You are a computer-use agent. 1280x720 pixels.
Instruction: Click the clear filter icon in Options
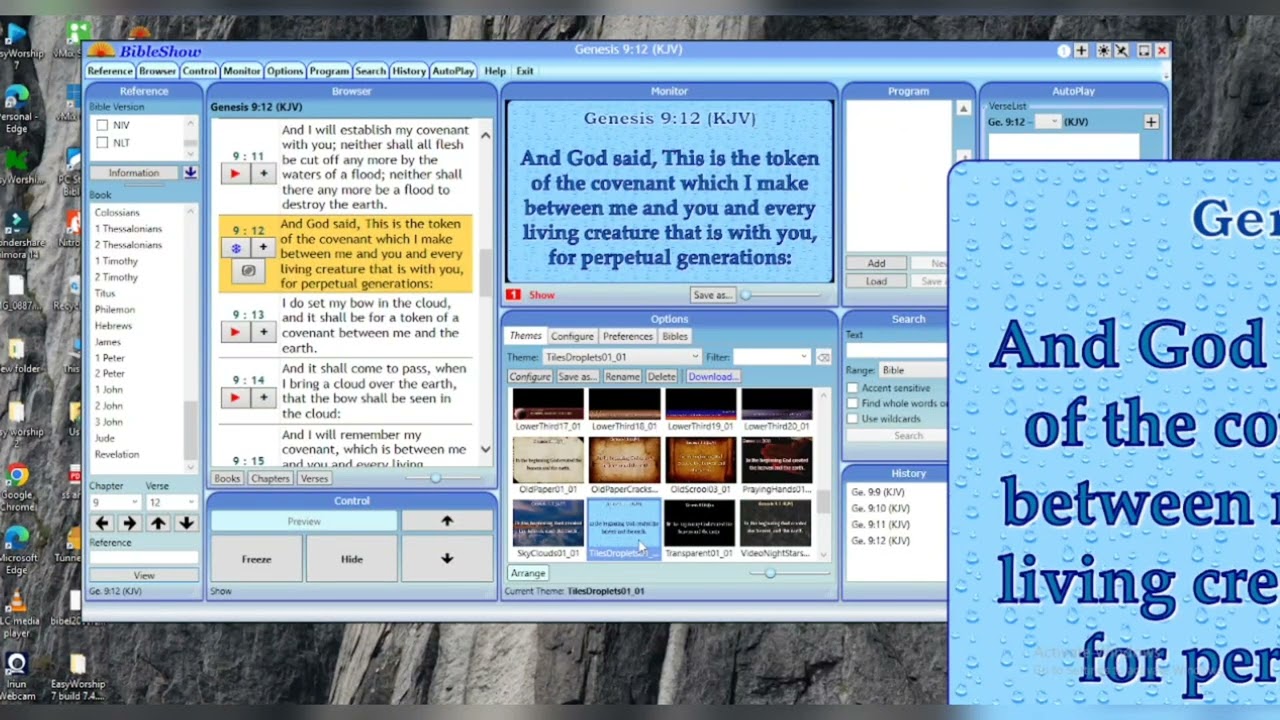822,357
